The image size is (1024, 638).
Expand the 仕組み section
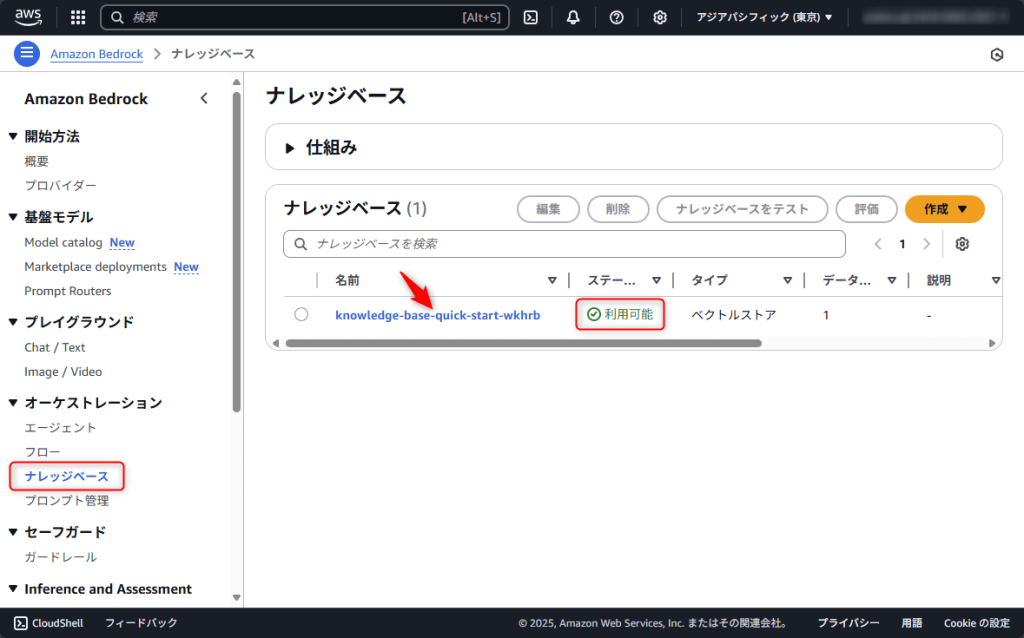(x=290, y=148)
